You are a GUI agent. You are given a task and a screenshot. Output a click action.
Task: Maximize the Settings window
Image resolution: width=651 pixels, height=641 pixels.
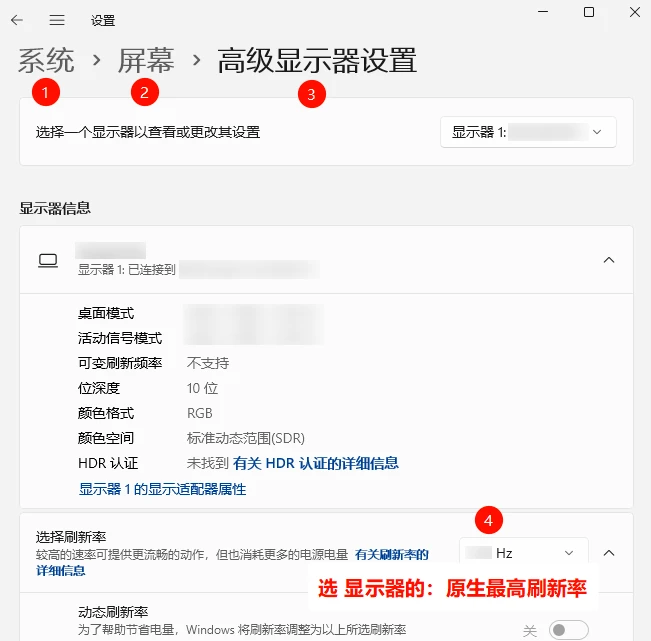(x=589, y=12)
